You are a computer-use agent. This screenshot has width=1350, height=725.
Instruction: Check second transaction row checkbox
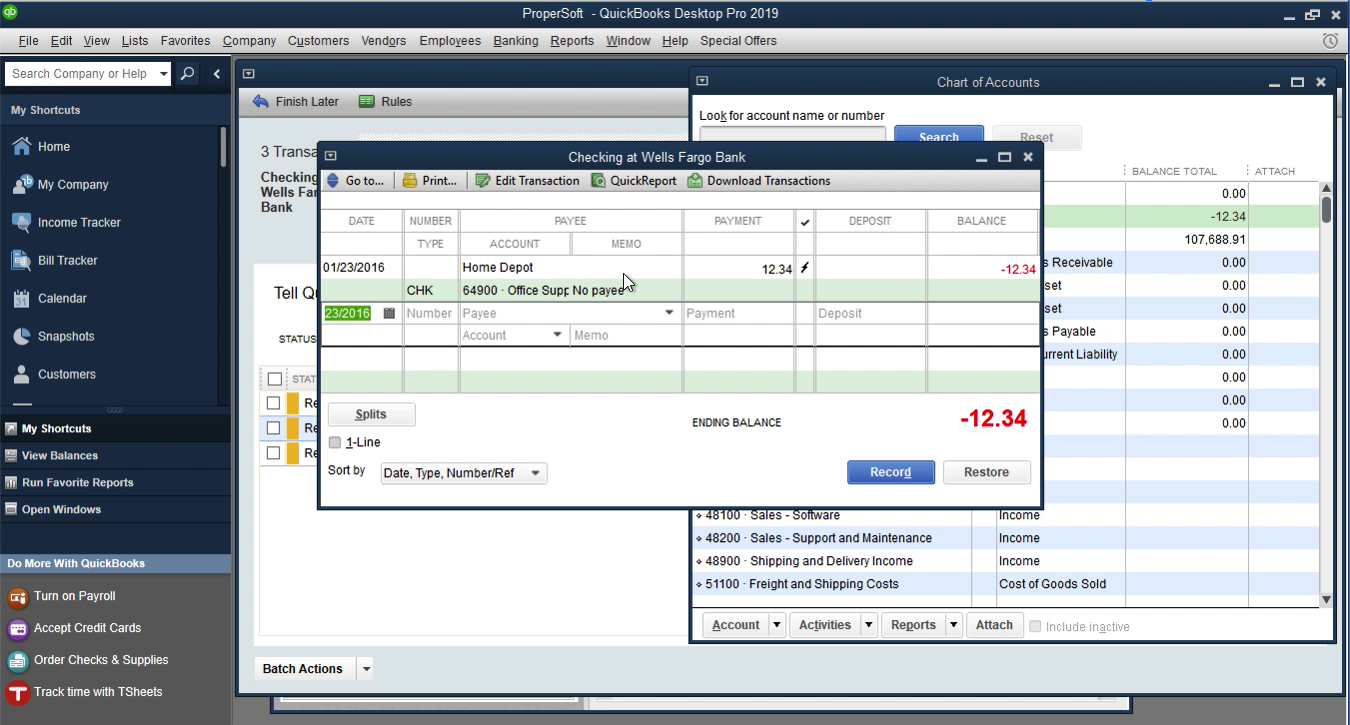point(273,428)
